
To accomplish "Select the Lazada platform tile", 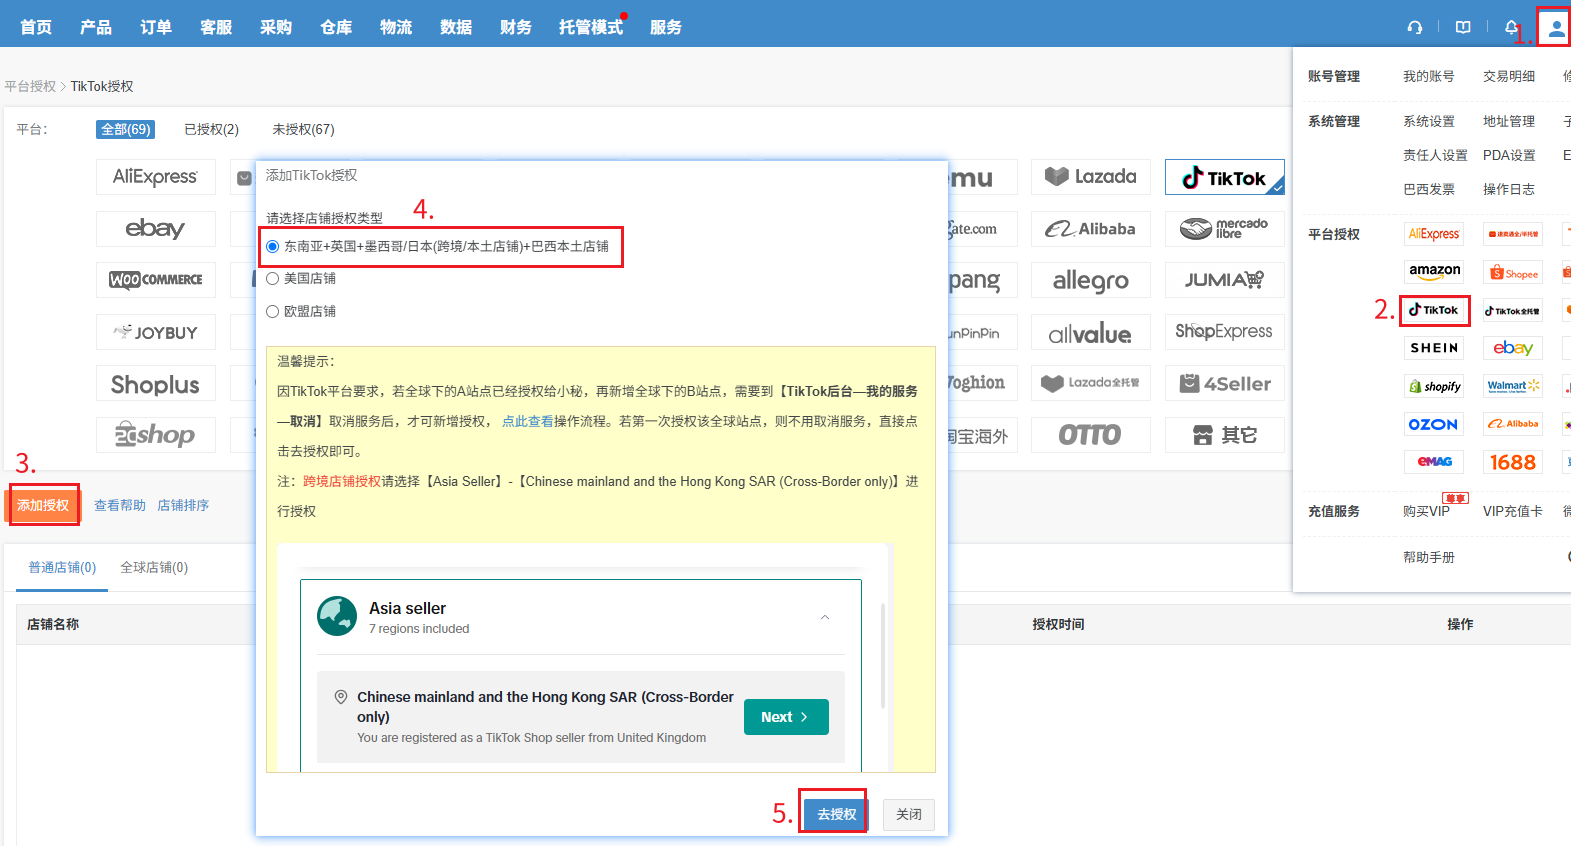I will click(1091, 177).
